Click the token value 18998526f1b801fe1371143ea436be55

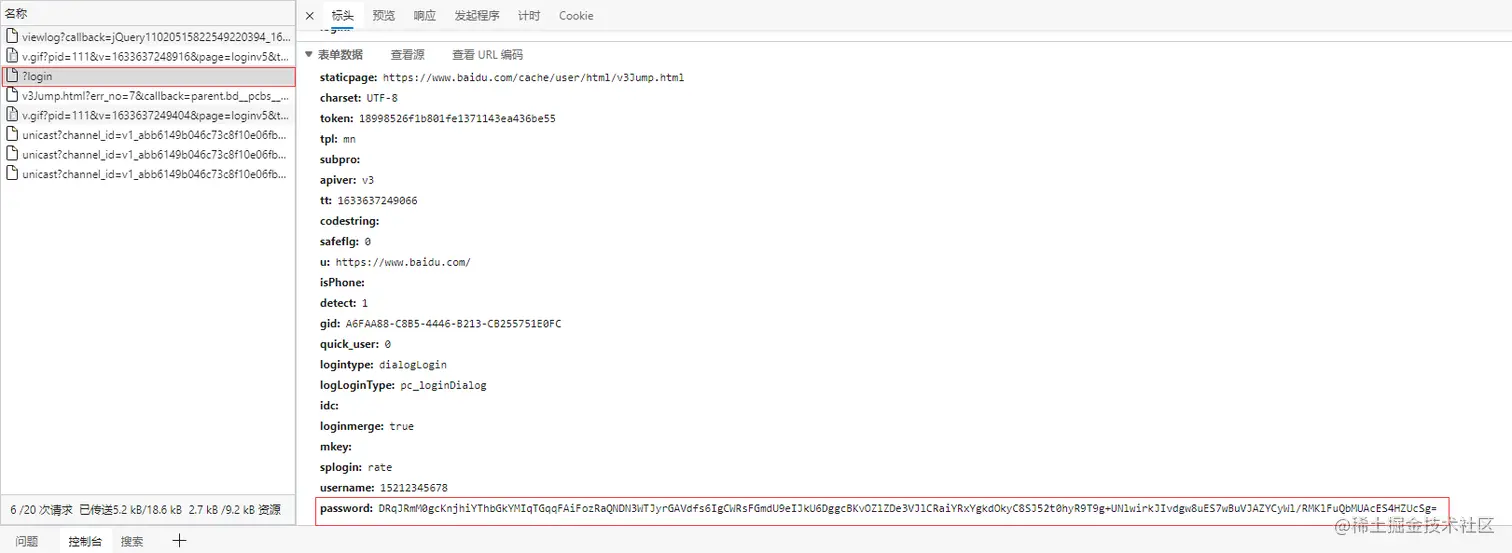[x=457, y=118]
